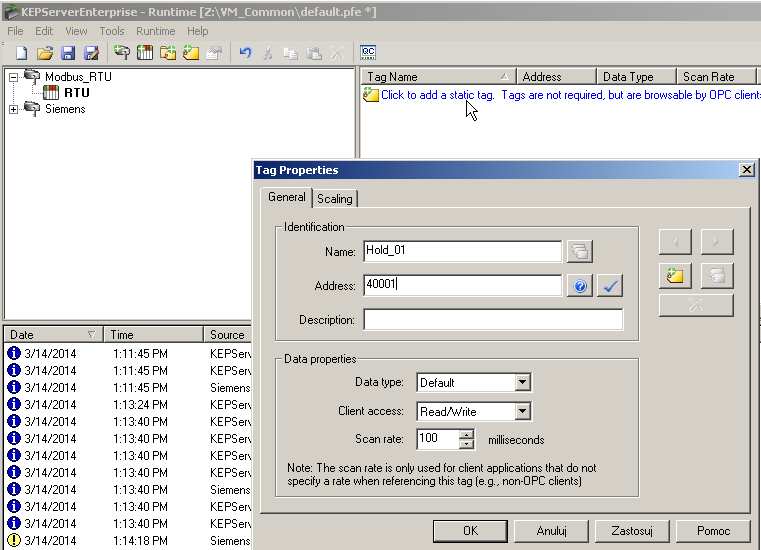Click the checkmark to validate address
The height and width of the screenshot is (550, 761).
click(610, 286)
